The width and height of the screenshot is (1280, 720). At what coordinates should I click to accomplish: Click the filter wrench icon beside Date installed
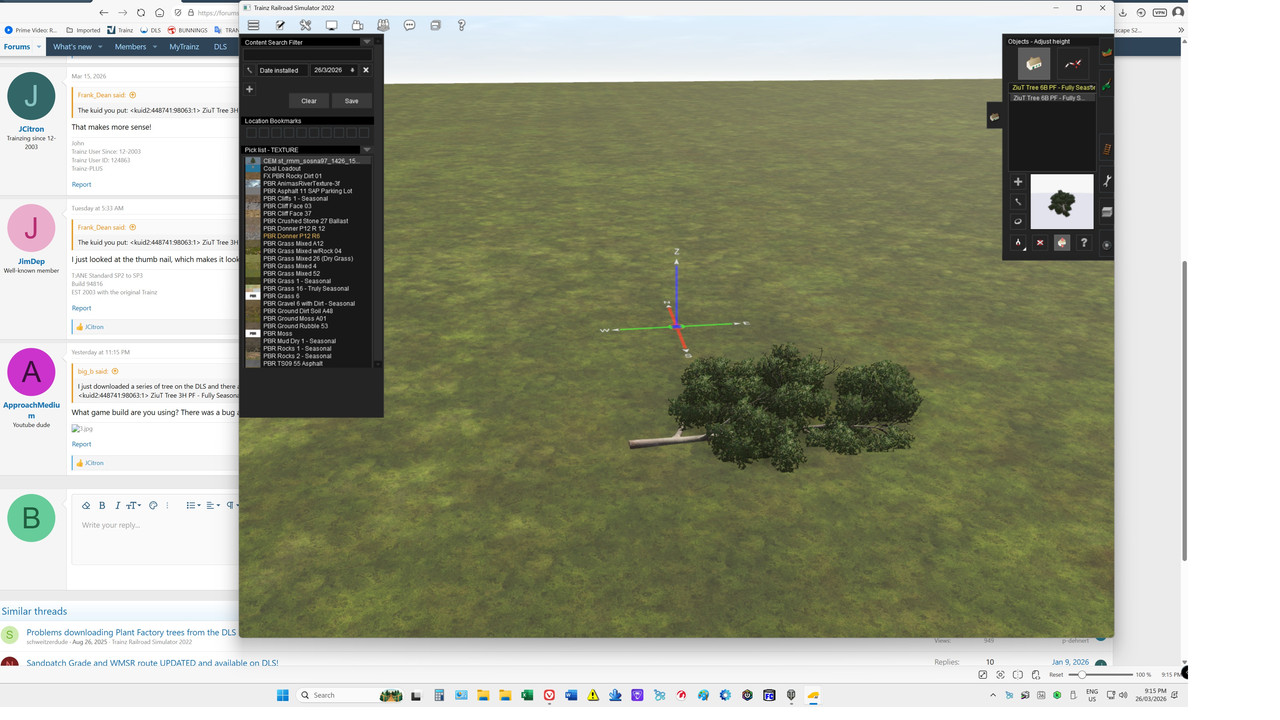click(x=250, y=71)
